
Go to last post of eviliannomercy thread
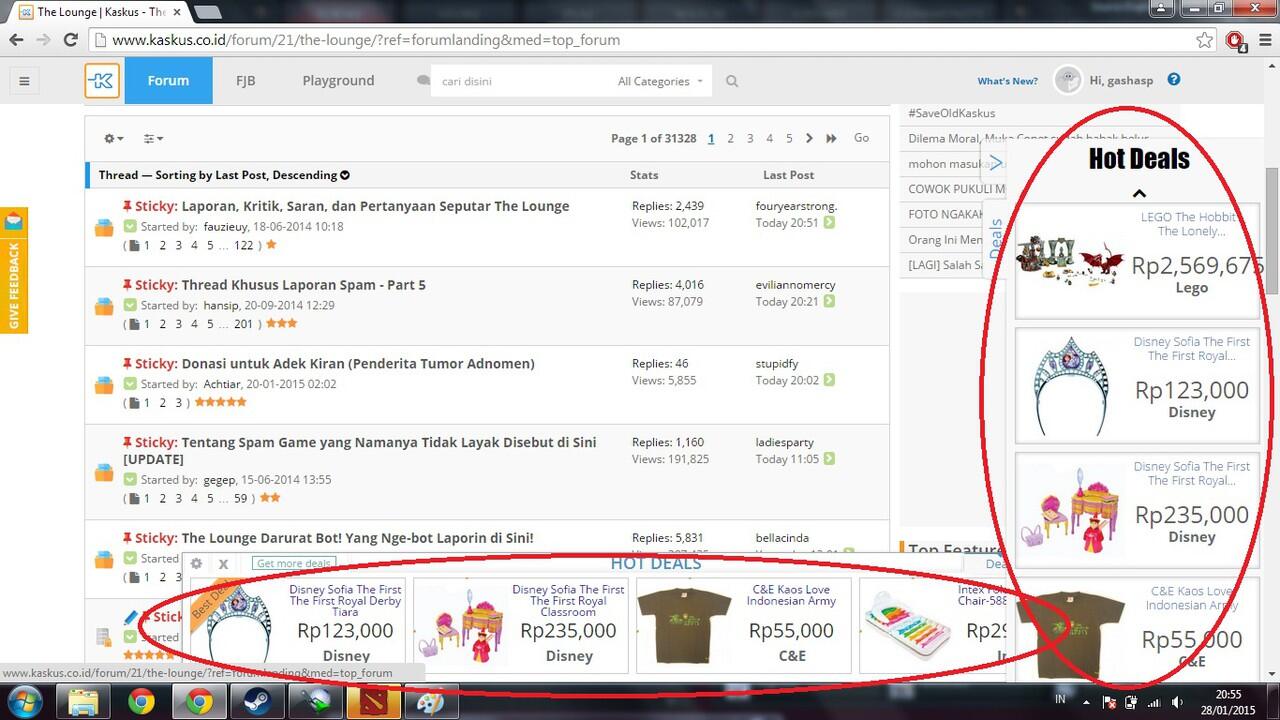pos(829,301)
